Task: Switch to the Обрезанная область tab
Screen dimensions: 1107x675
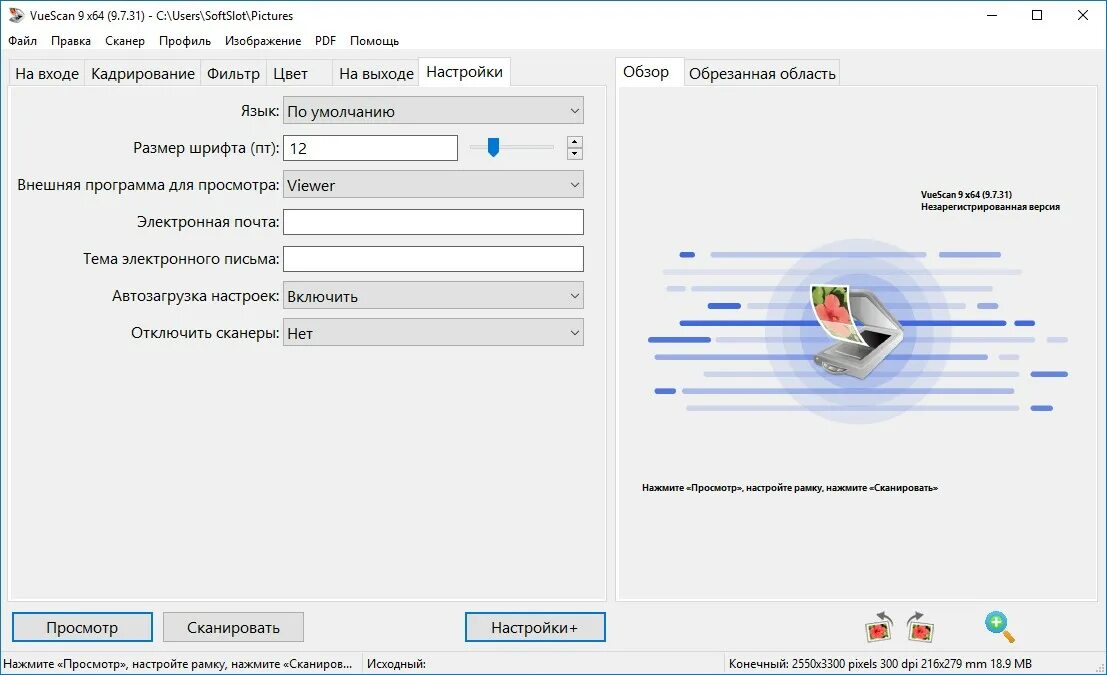Action: 762,73
